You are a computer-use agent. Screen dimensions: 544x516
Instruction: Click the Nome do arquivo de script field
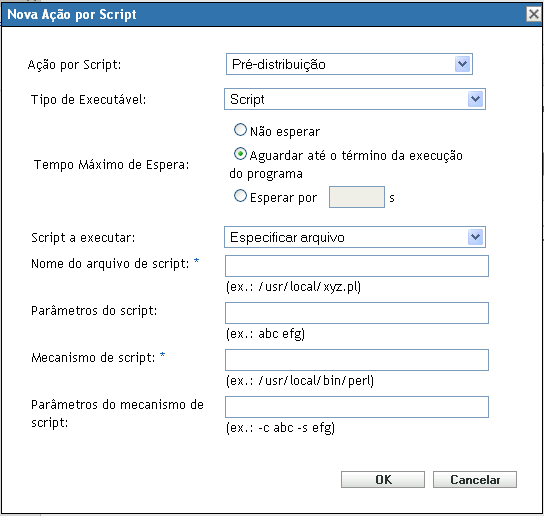357,266
